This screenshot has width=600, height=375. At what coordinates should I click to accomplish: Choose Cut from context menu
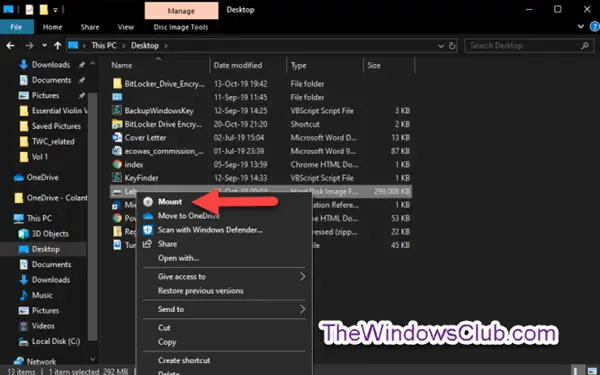[x=164, y=328]
